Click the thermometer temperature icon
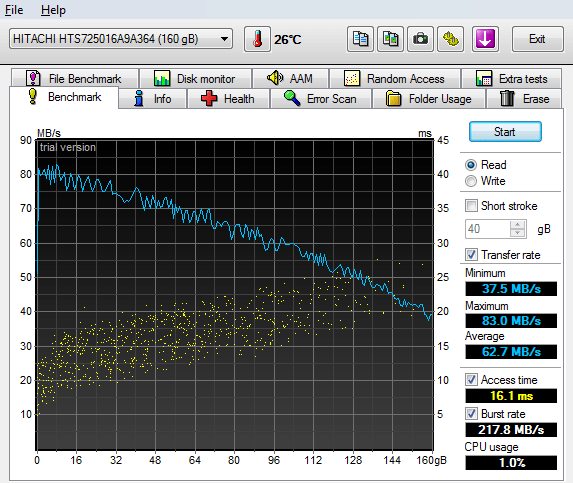The image size is (573, 483). (x=257, y=39)
